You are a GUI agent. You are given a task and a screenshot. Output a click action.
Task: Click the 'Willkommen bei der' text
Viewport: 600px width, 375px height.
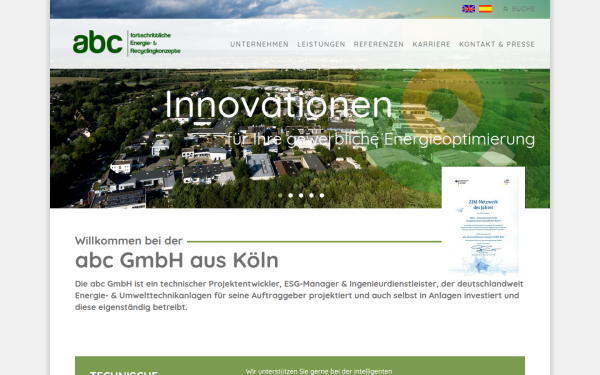pyautogui.click(x=129, y=241)
